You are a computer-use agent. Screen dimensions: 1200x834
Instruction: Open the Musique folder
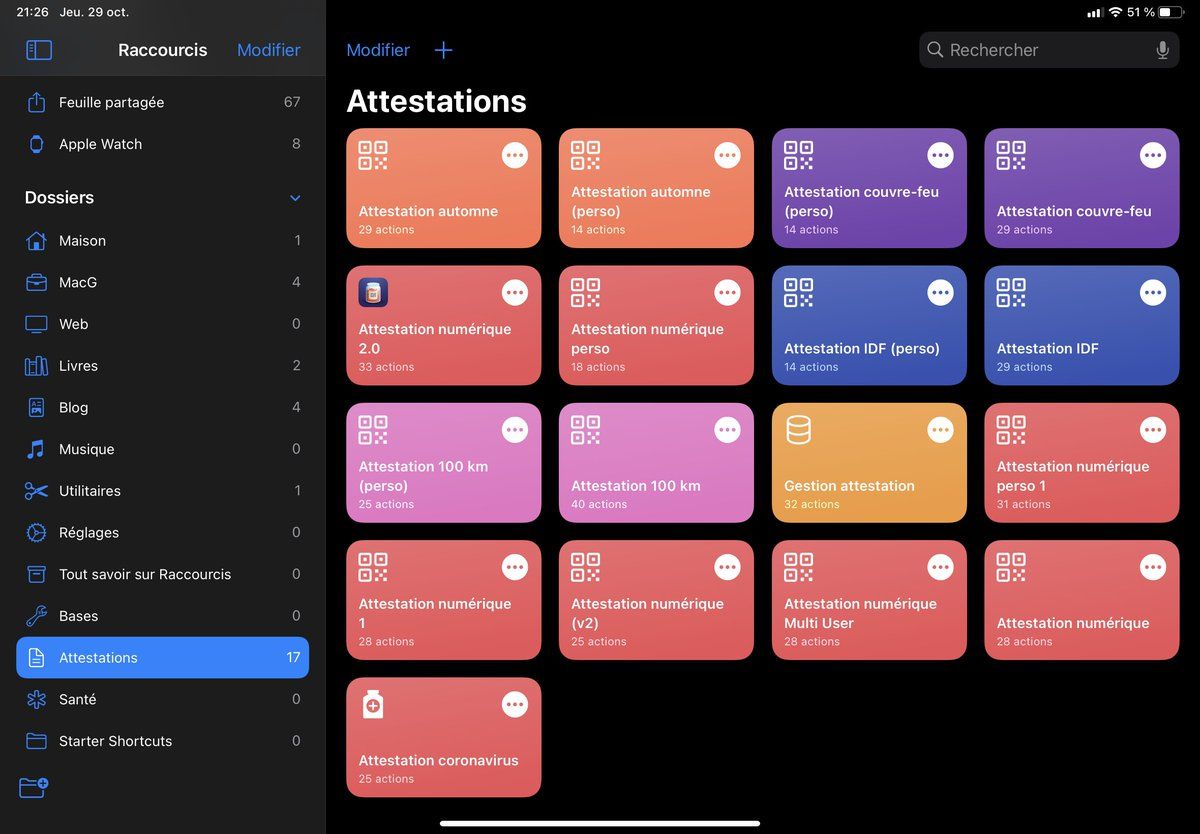163,449
